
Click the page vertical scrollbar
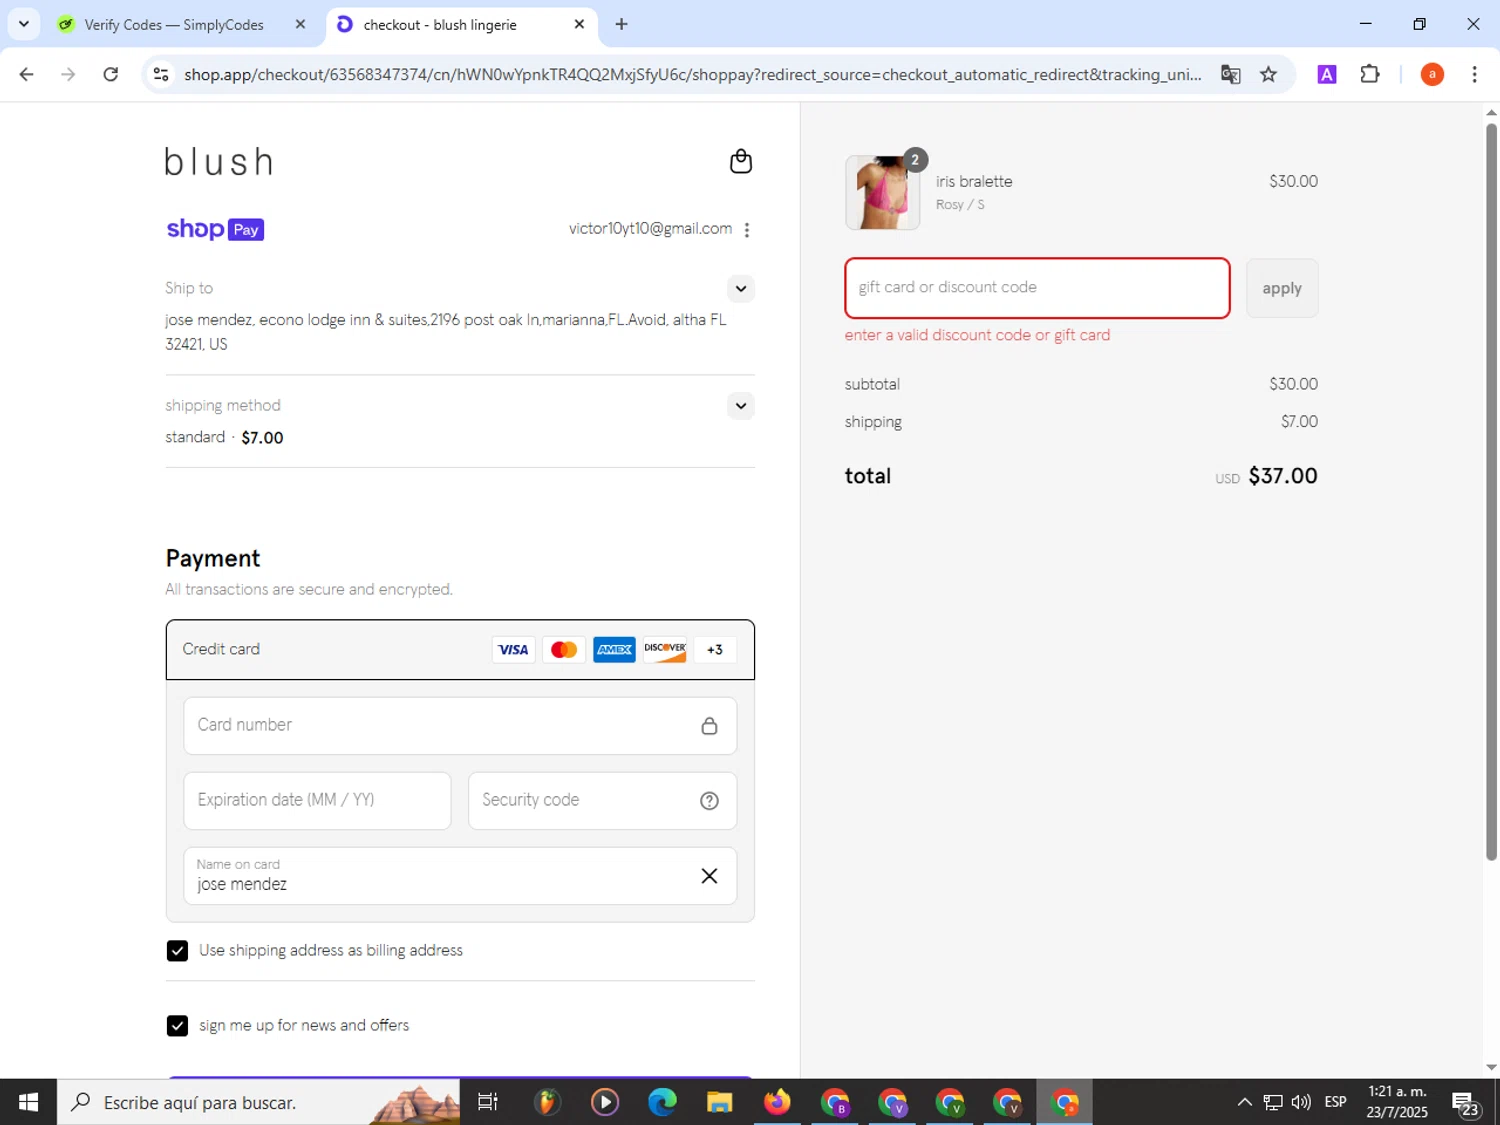1491,490
